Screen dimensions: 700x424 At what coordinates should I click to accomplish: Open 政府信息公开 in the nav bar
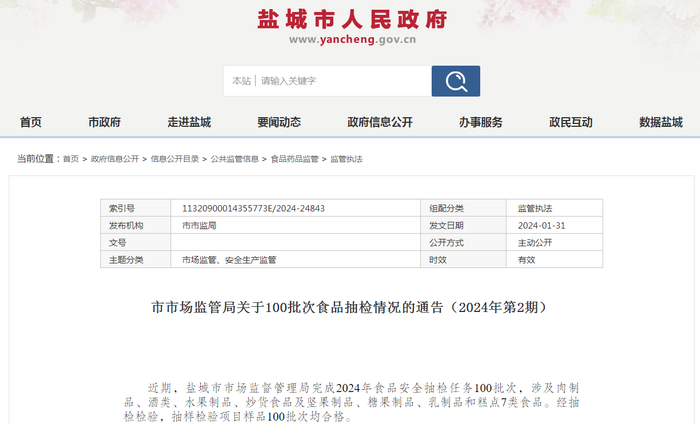[380, 122]
